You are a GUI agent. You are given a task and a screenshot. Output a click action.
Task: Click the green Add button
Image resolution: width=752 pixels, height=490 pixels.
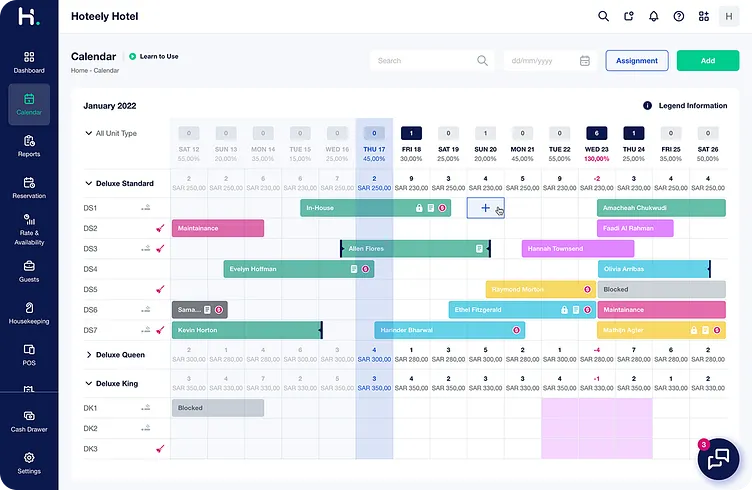708,60
